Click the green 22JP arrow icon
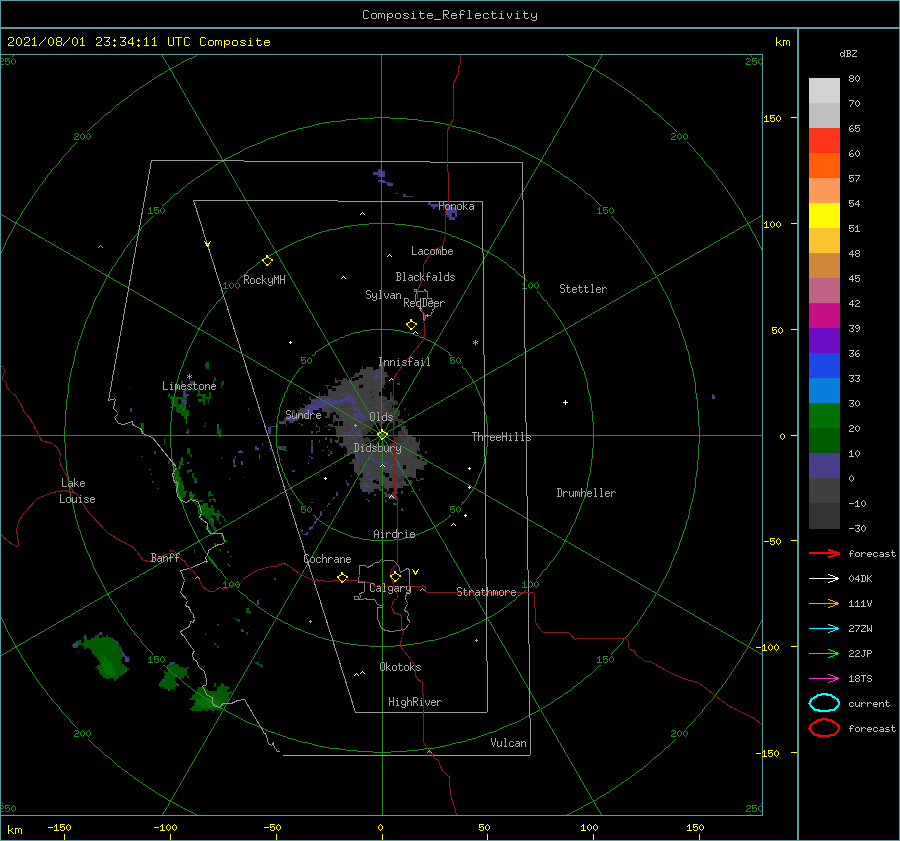This screenshot has width=900, height=841. (x=824, y=653)
